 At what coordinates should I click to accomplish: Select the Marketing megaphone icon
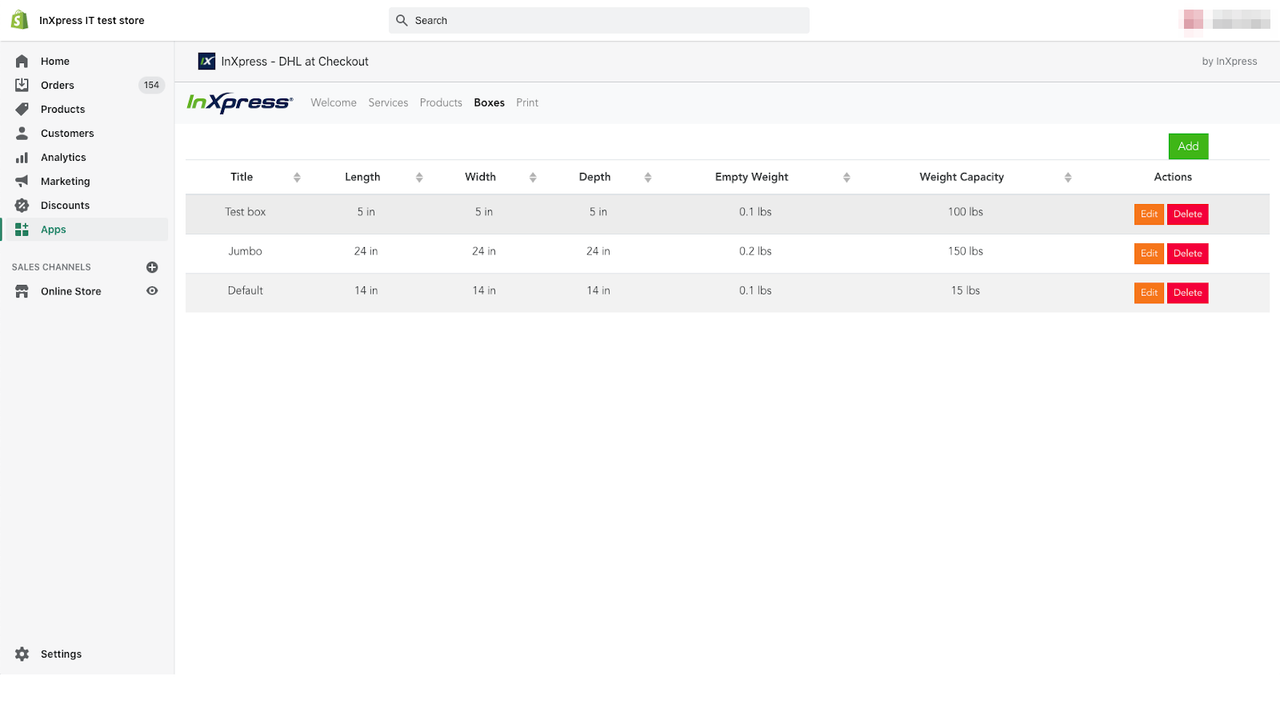[22, 181]
